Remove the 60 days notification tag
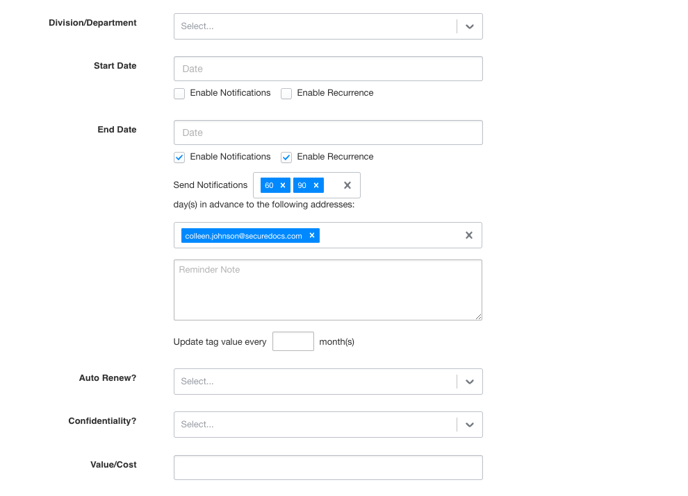Image resolution: width=688 pixels, height=496 pixels. point(283,185)
